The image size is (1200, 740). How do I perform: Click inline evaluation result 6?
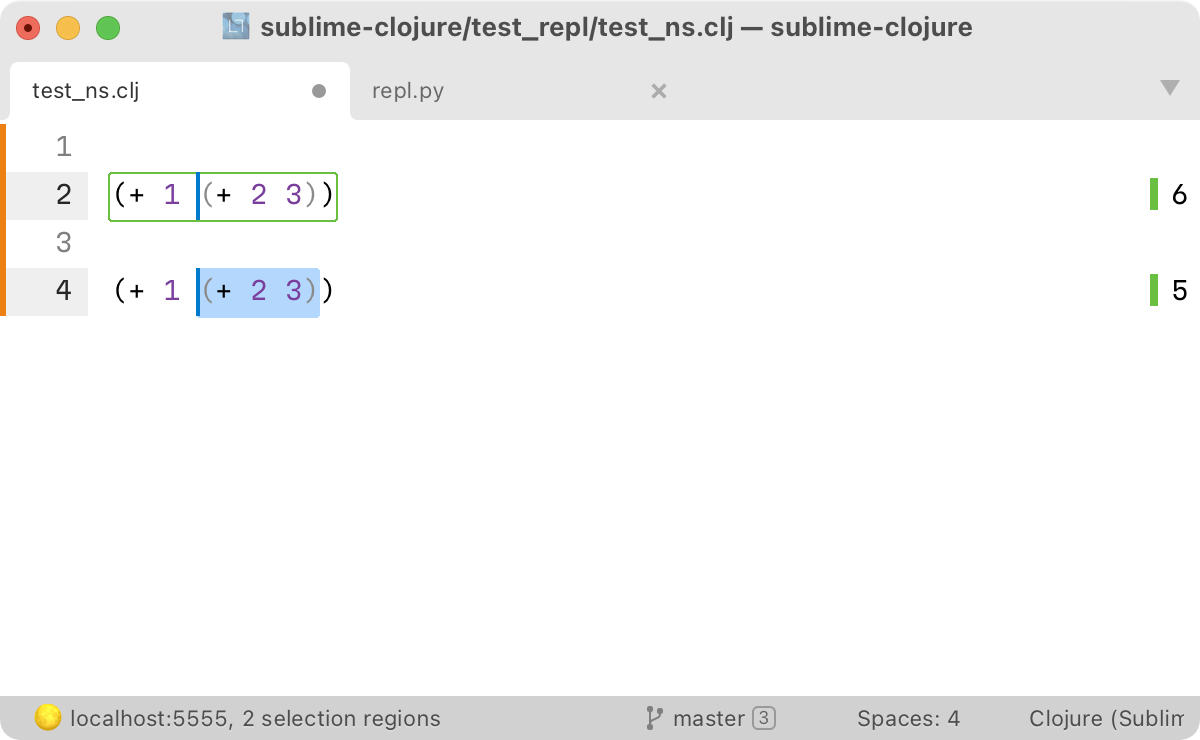1179,195
